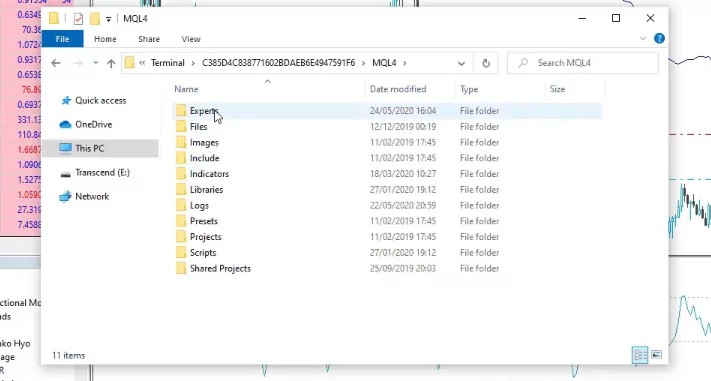Viewport: 711px width, 381px height.
Task: Expand the ribbon with the chevron
Action: tap(643, 39)
